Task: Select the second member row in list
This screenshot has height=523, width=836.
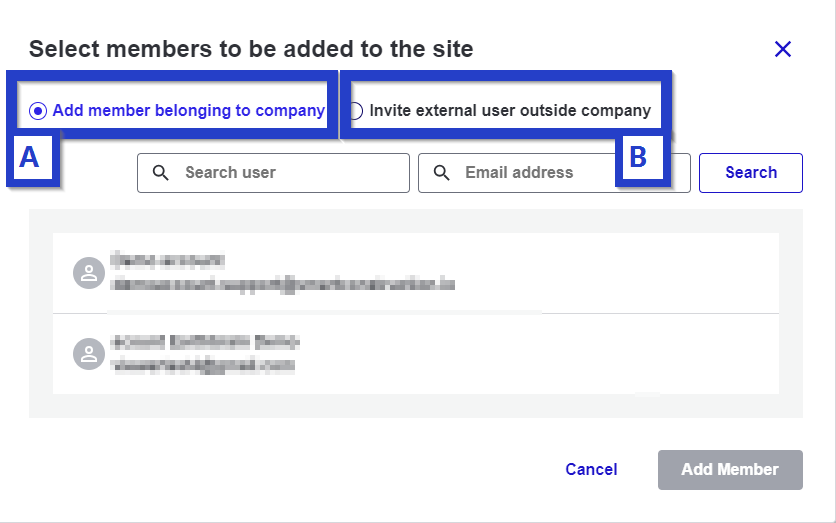Action: (x=416, y=354)
